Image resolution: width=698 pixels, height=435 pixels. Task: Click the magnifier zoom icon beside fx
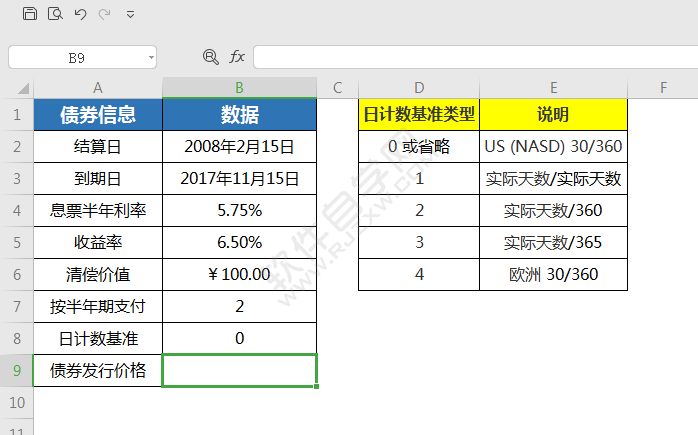coord(211,57)
